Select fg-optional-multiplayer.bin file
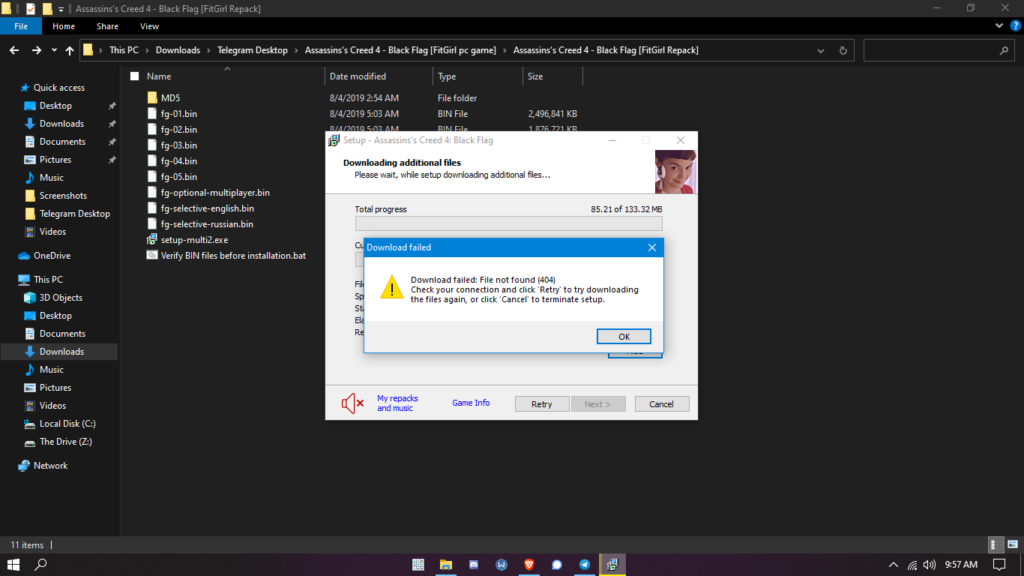Screen dimensions: 1024x576 (x=215, y=193)
